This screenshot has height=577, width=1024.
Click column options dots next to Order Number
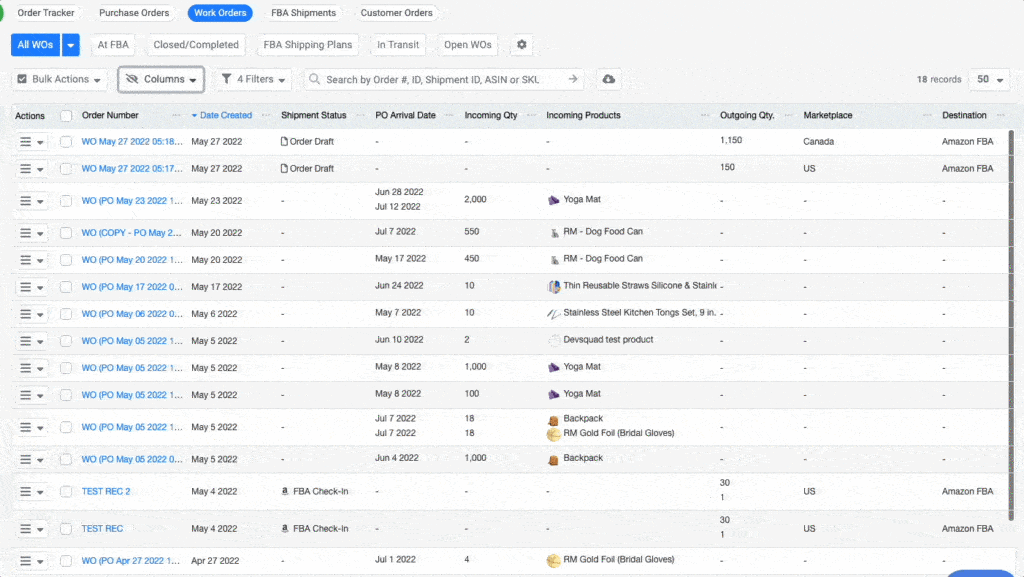[x=177, y=116]
